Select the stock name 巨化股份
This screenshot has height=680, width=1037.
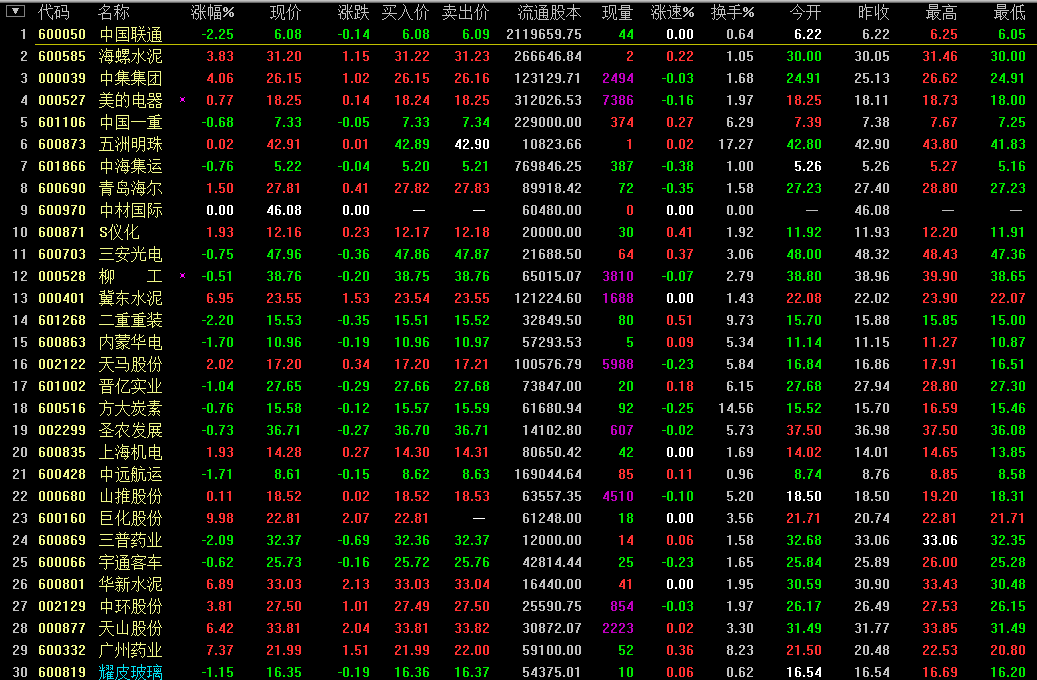[130, 518]
